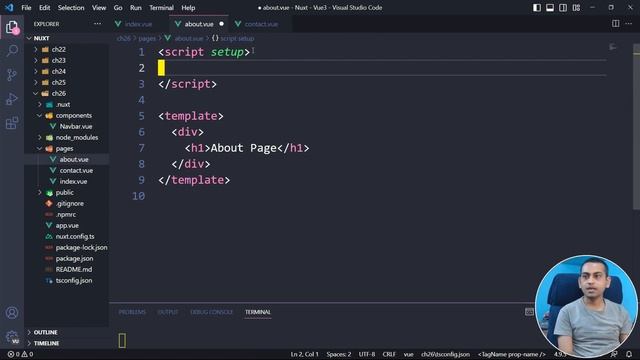Click Ln 2, Col 1 in status bar
This screenshot has height=360, width=640.
click(304, 354)
